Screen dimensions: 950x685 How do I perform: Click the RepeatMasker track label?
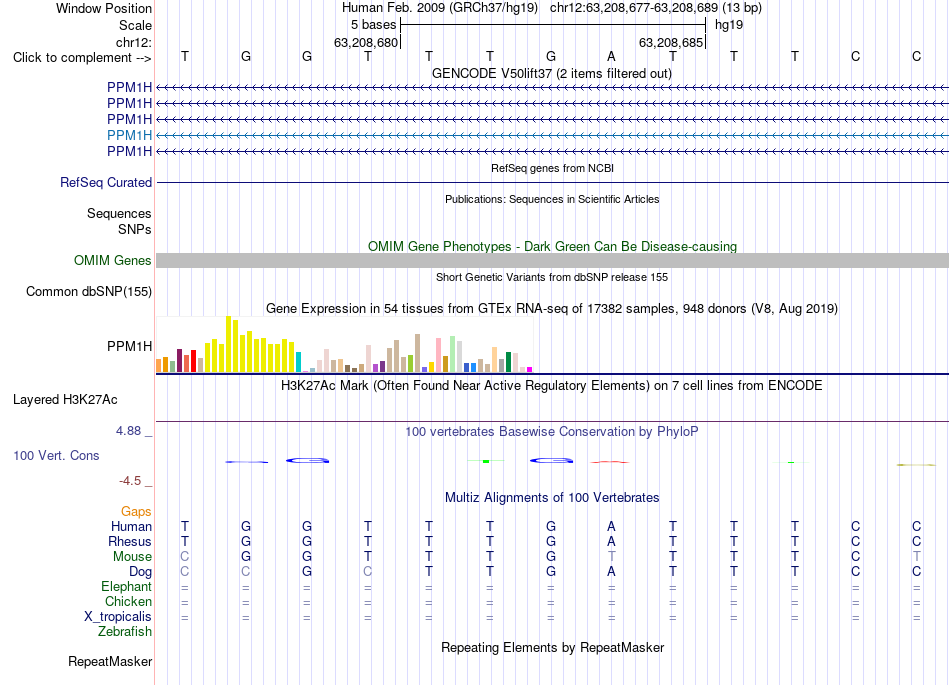coord(110,661)
